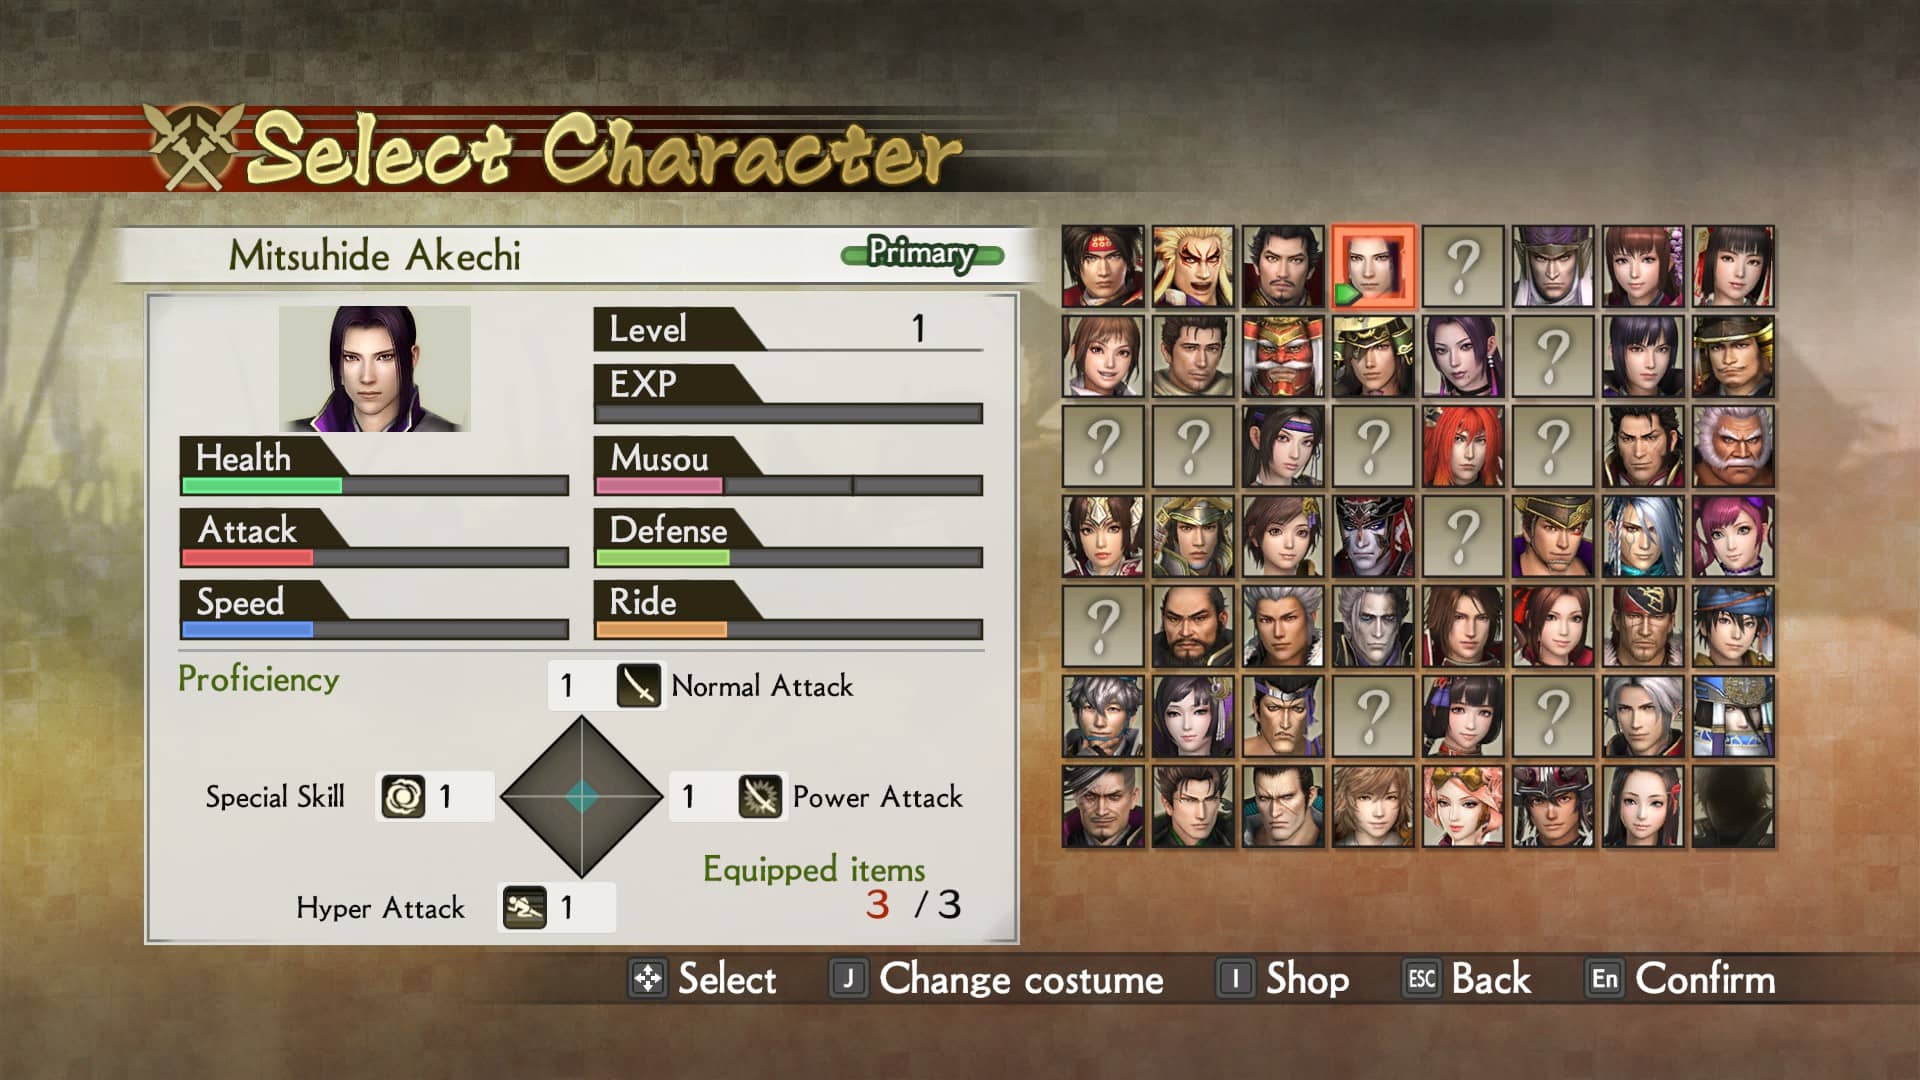The height and width of the screenshot is (1080, 1920).
Task: Click the locked question mark slot in top row
Action: [1463, 266]
